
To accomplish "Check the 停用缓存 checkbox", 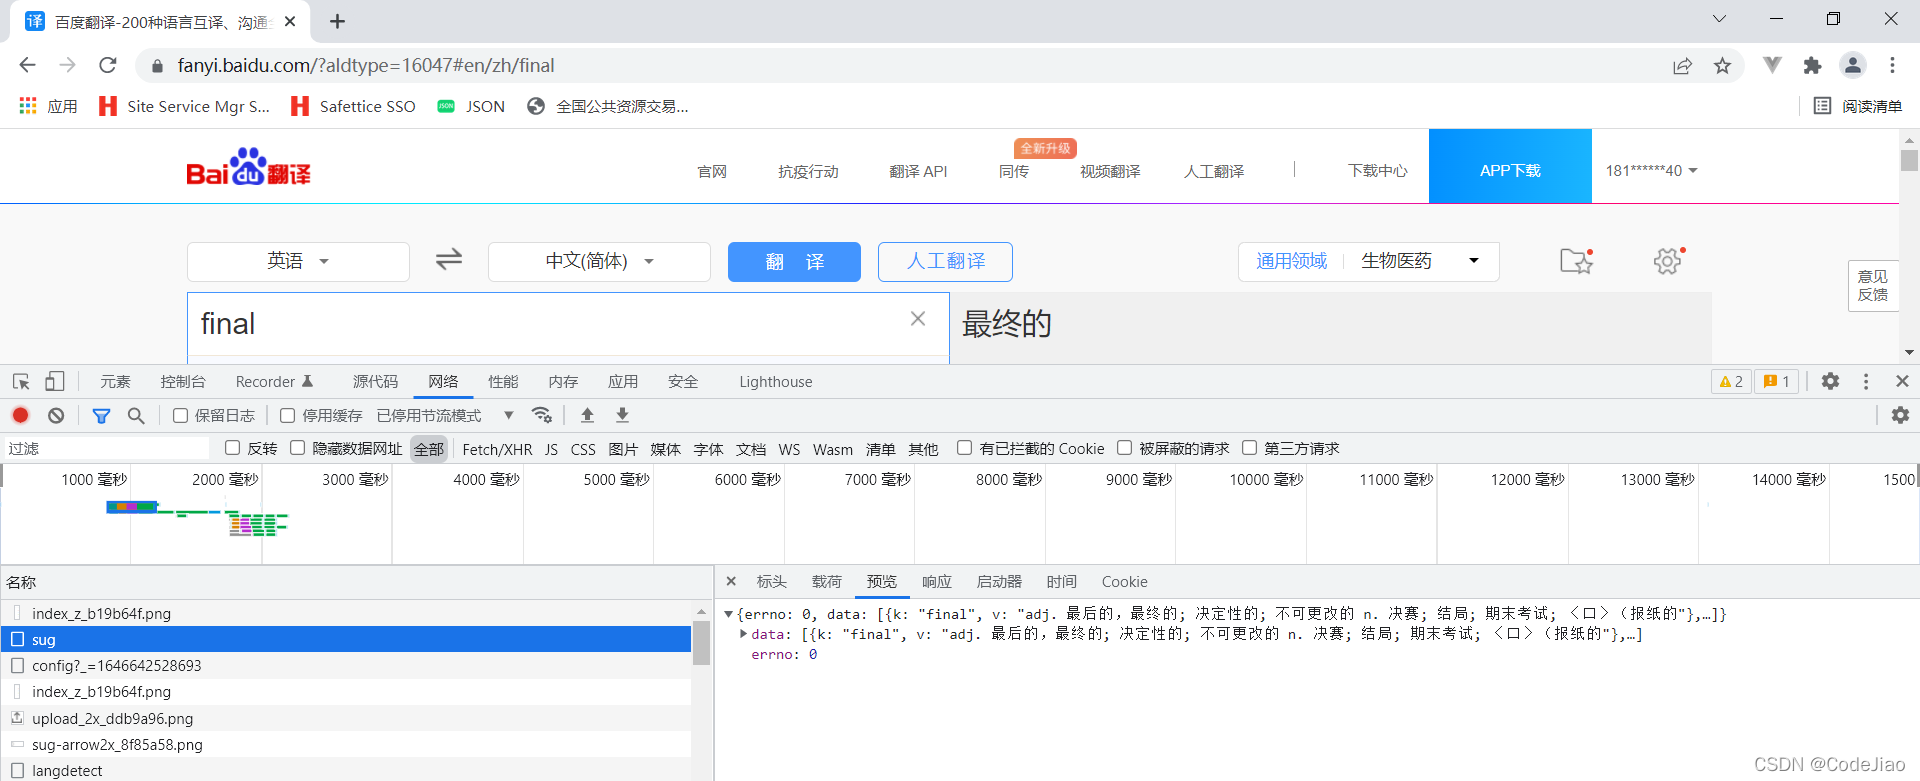I will (288, 415).
